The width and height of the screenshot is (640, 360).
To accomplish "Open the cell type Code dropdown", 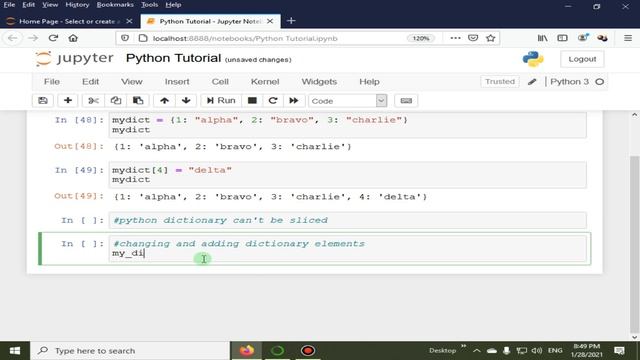I will coord(348,101).
